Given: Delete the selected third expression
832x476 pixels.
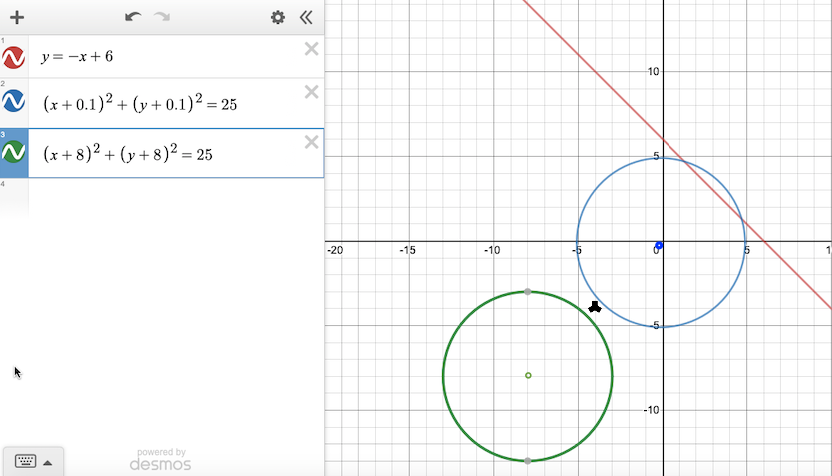Looking at the screenshot, I should point(311,142).
